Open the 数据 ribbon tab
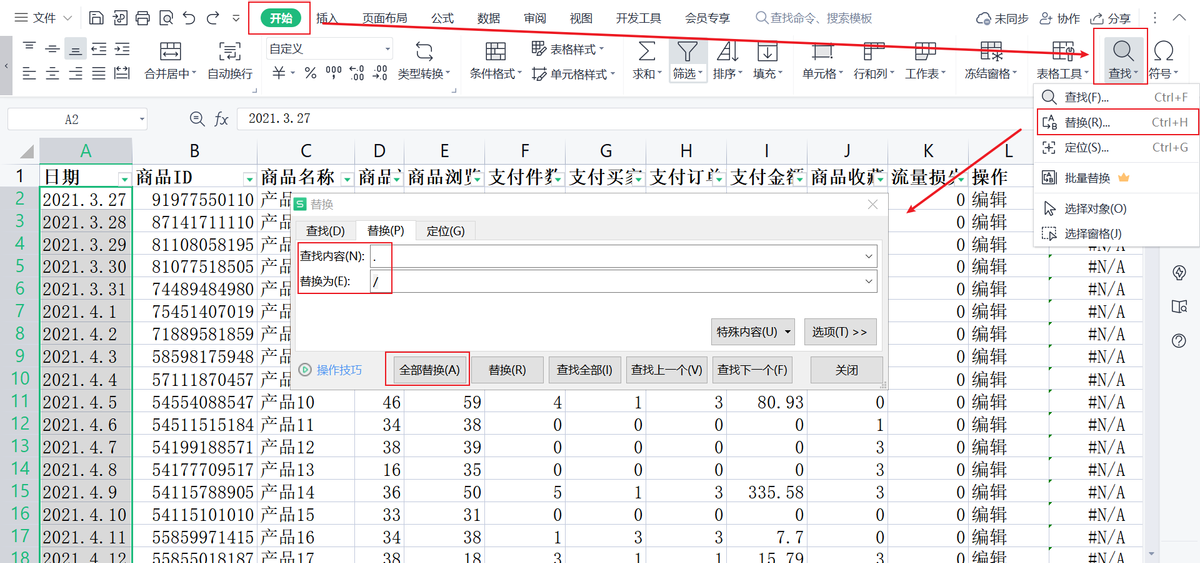Viewport: 1200px width, 563px height. (x=489, y=18)
